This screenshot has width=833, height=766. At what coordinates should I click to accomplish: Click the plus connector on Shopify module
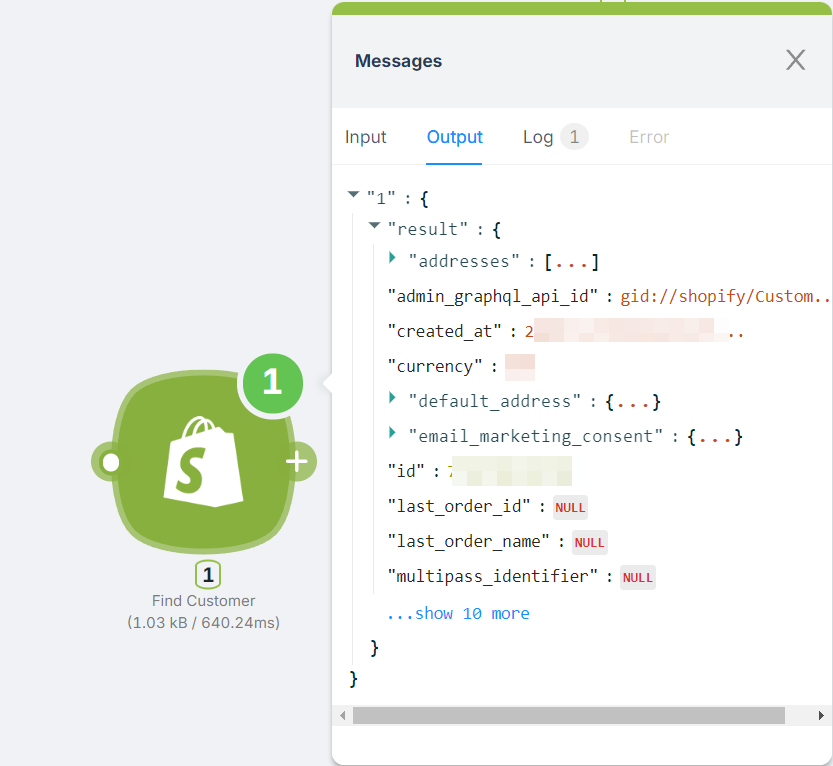(x=296, y=461)
